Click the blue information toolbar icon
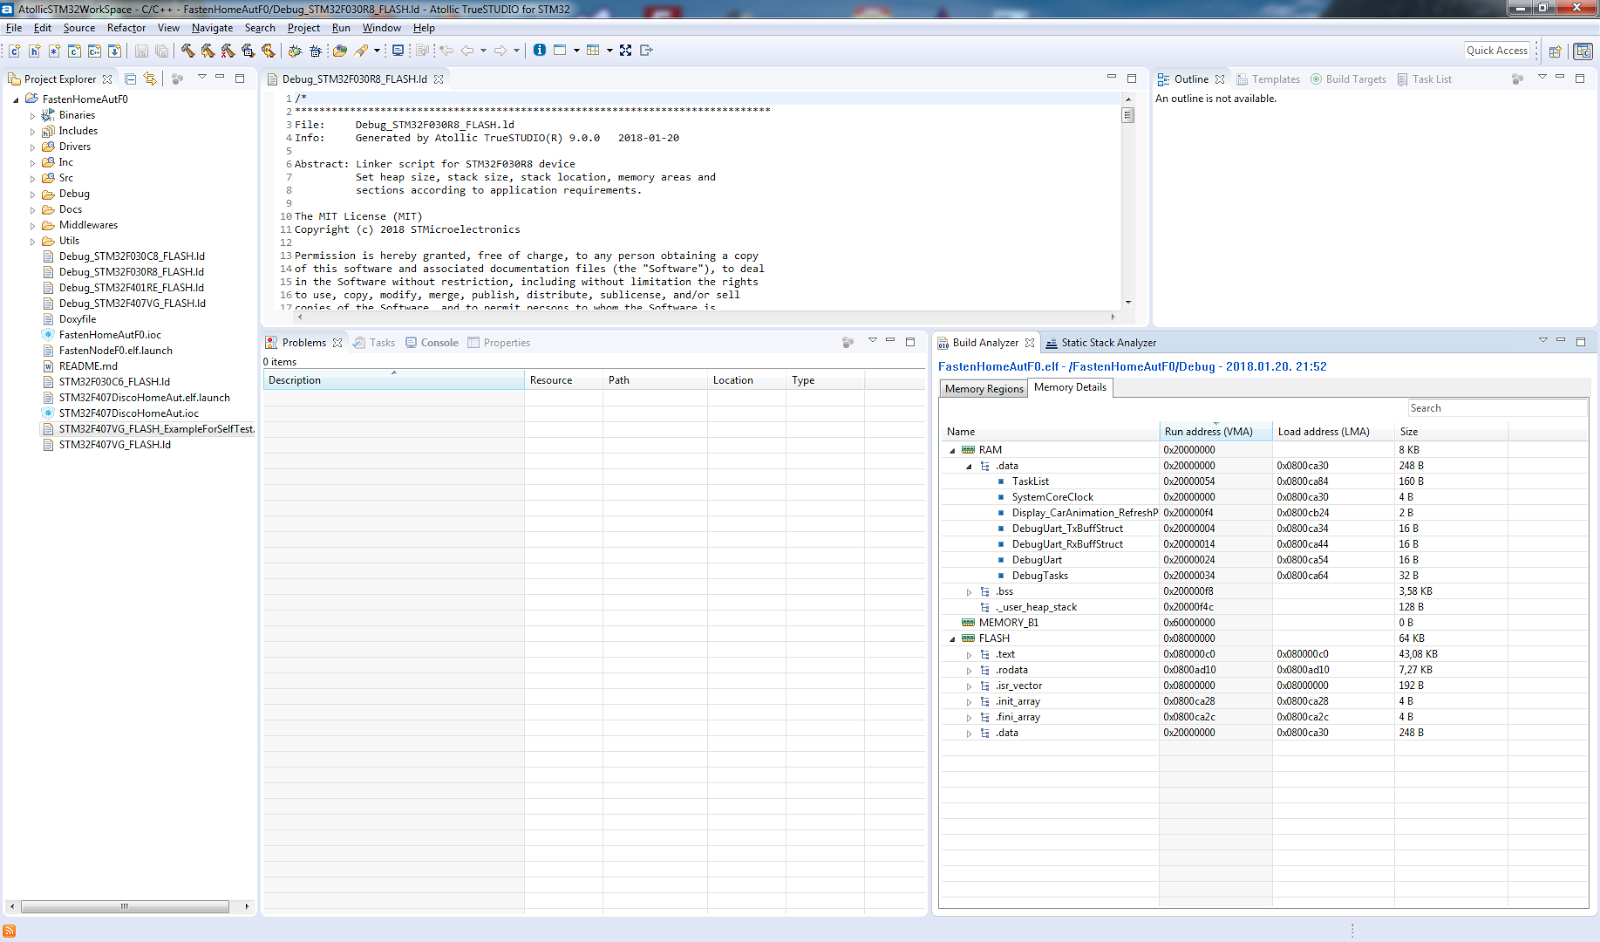This screenshot has width=1600, height=942. (x=539, y=50)
